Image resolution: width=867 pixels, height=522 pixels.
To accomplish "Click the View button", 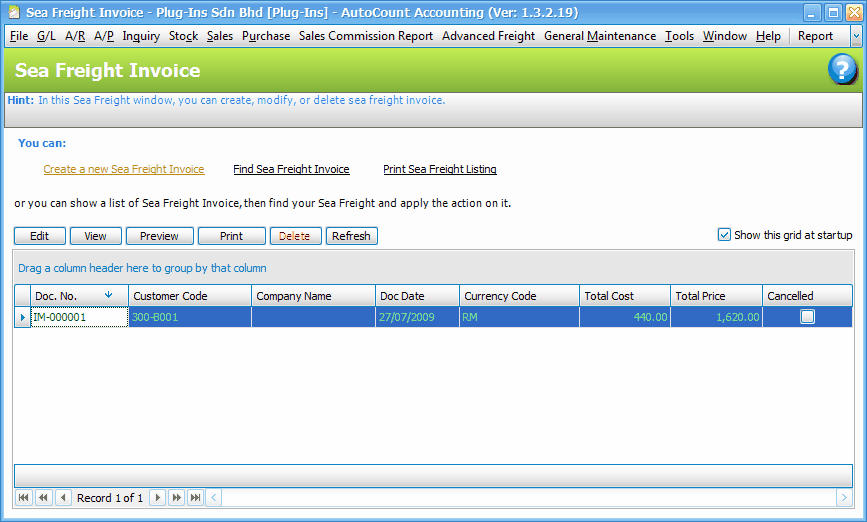I will click(96, 236).
